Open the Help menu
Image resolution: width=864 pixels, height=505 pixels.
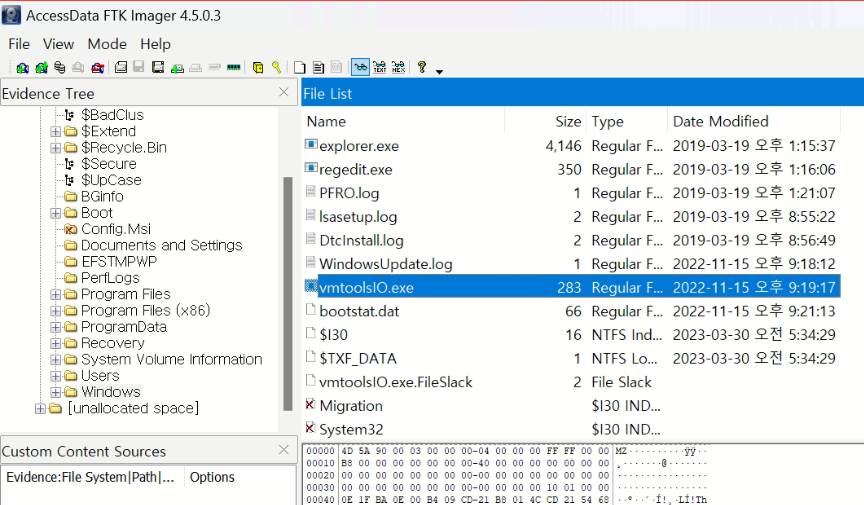point(155,44)
